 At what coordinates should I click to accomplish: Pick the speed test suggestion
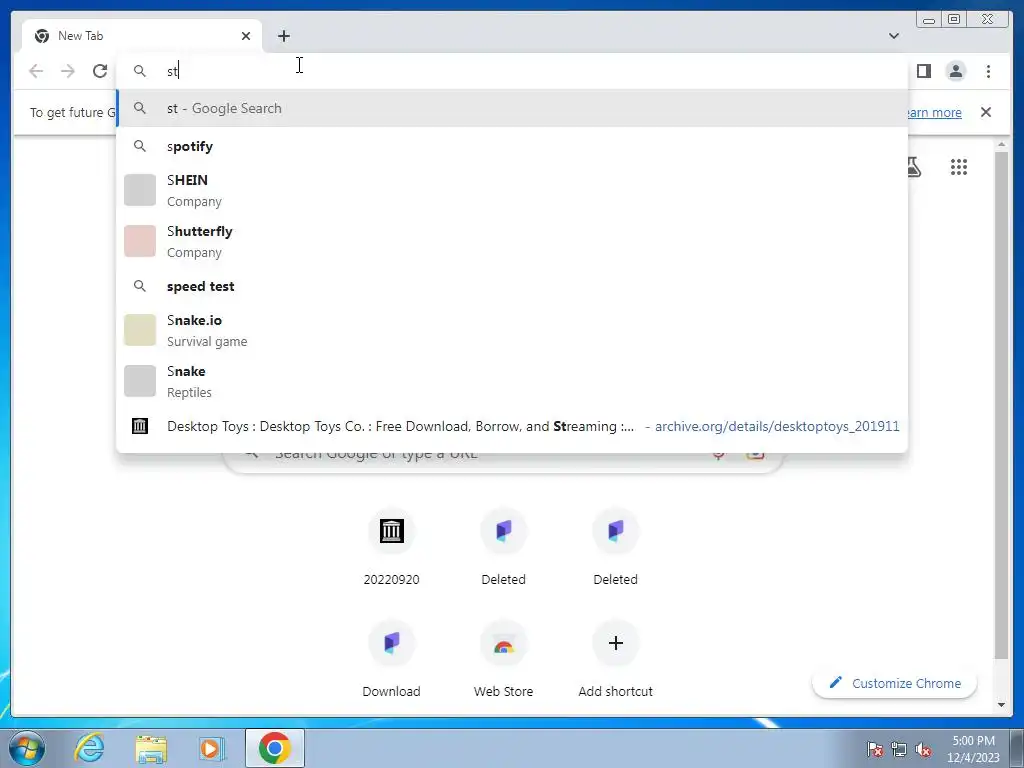(x=512, y=286)
